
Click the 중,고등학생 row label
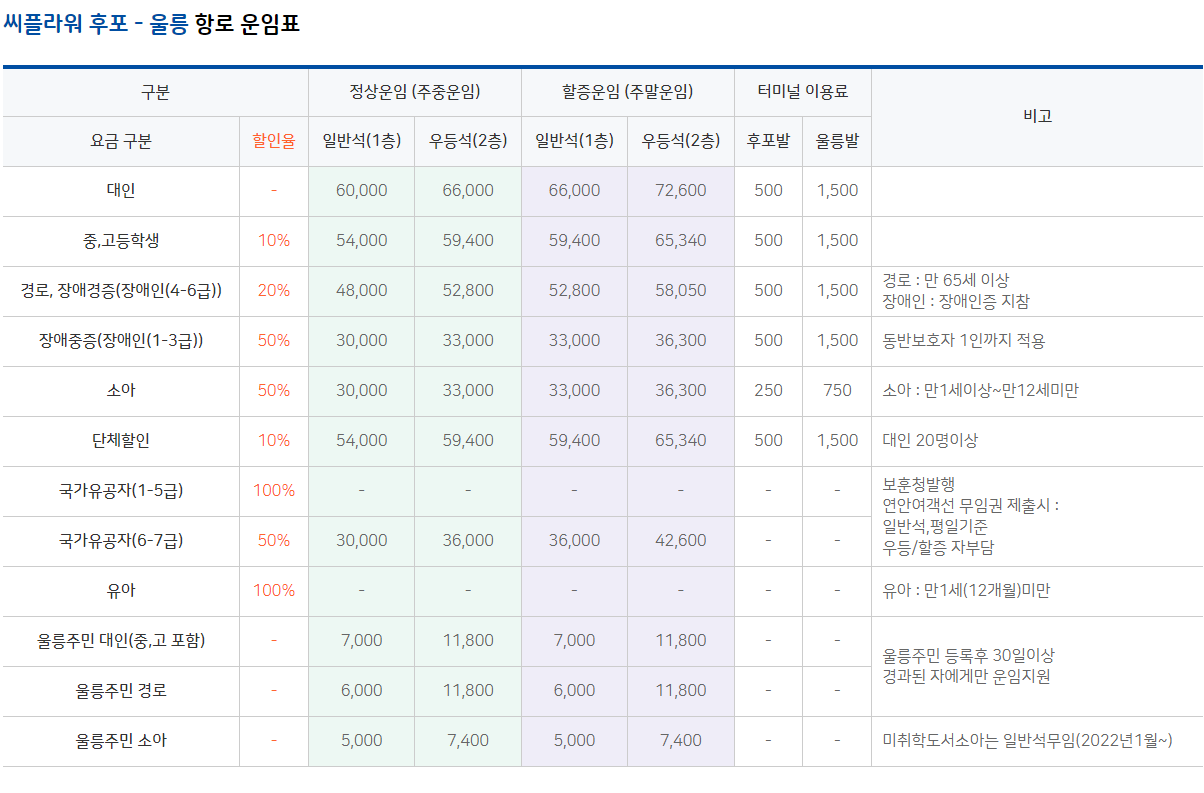pos(121,241)
